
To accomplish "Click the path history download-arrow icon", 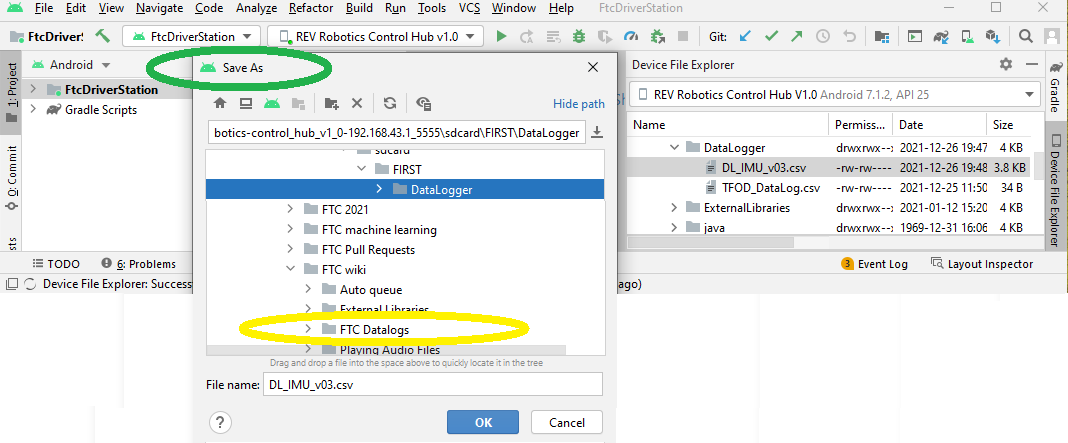I will (x=597, y=133).
